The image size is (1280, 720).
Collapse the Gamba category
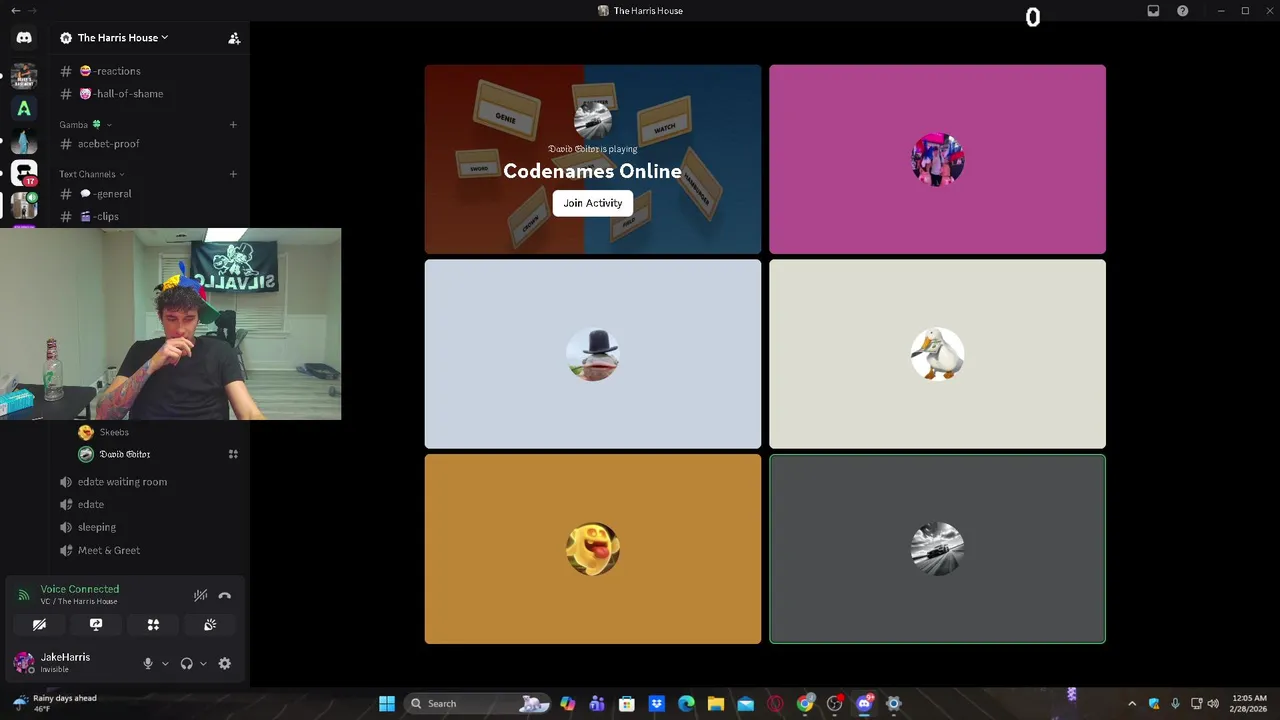point(86,125)
